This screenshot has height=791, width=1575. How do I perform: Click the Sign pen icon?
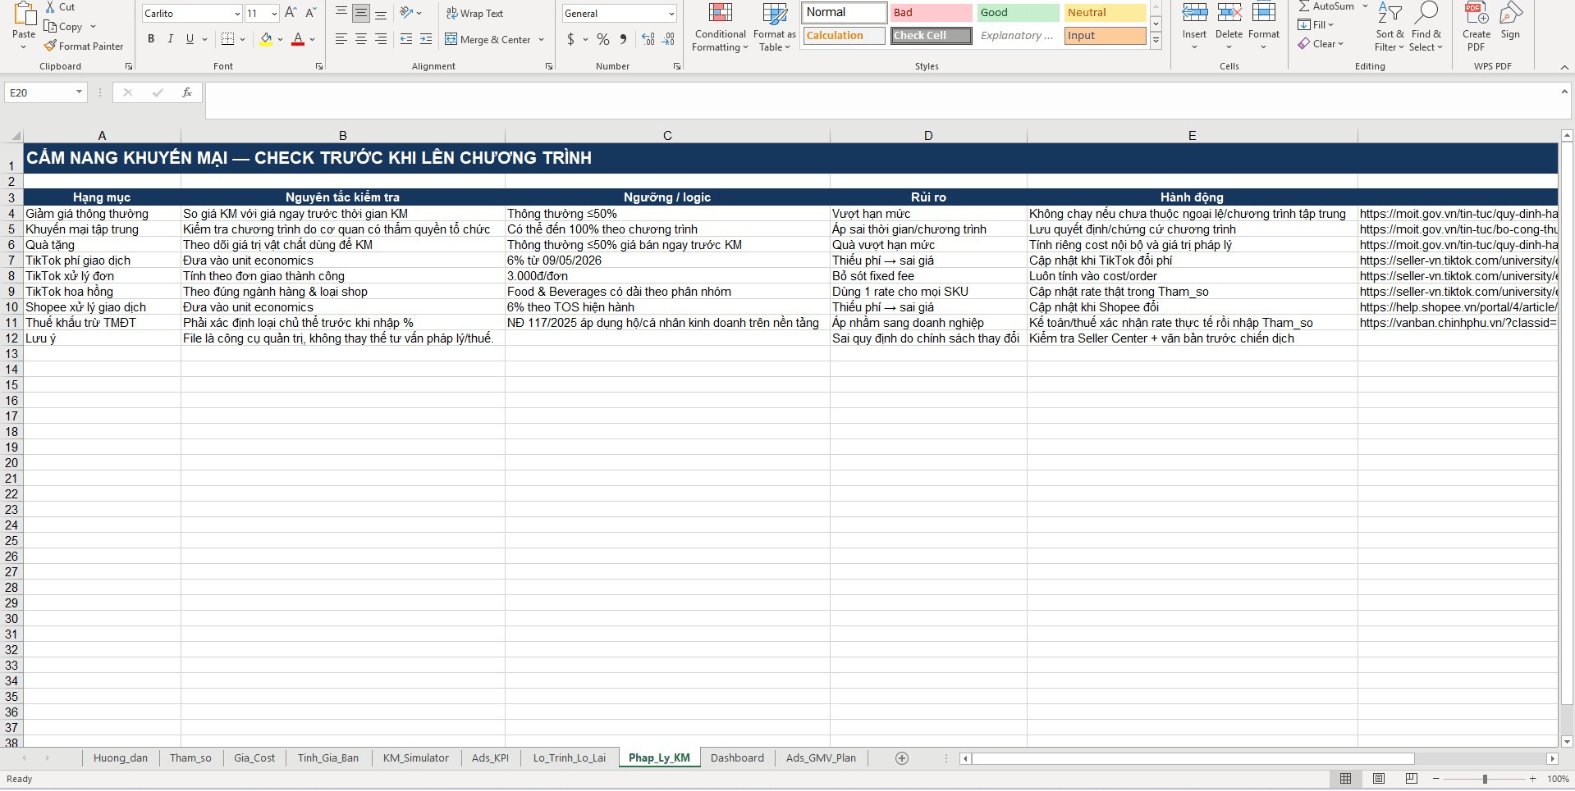(1511, 14)
